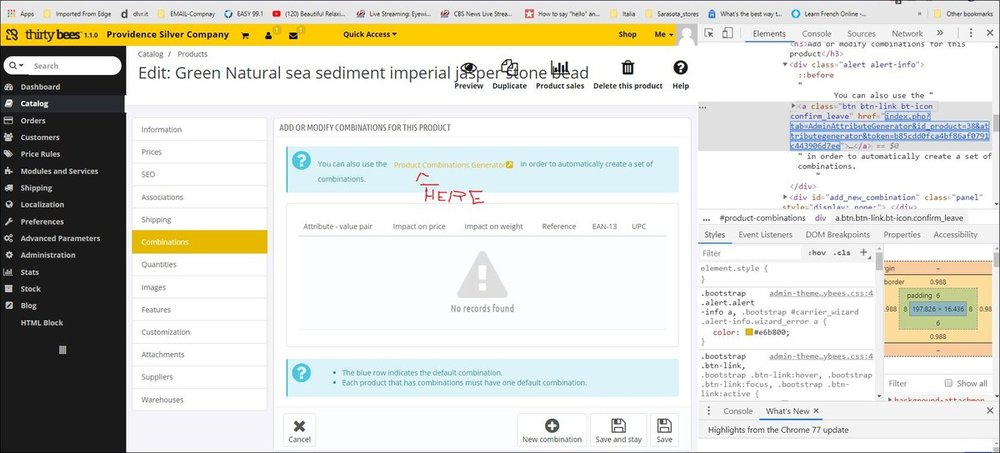Expand the Quick Access dropdown

tap(370, 34)
